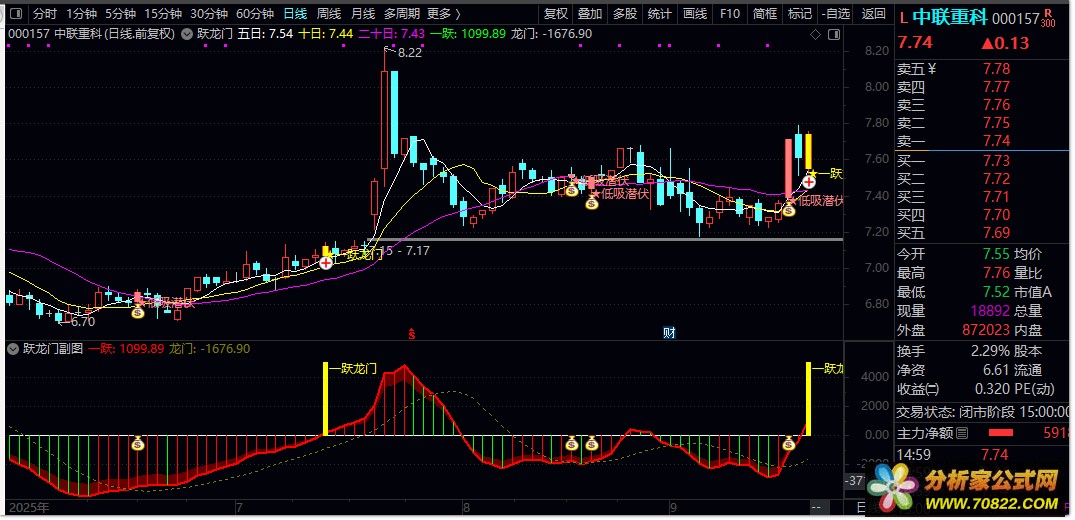The image size is (1075, 520).
Task: Click the red plus buy signal at latest candle
Action: [x=810, y=182]
